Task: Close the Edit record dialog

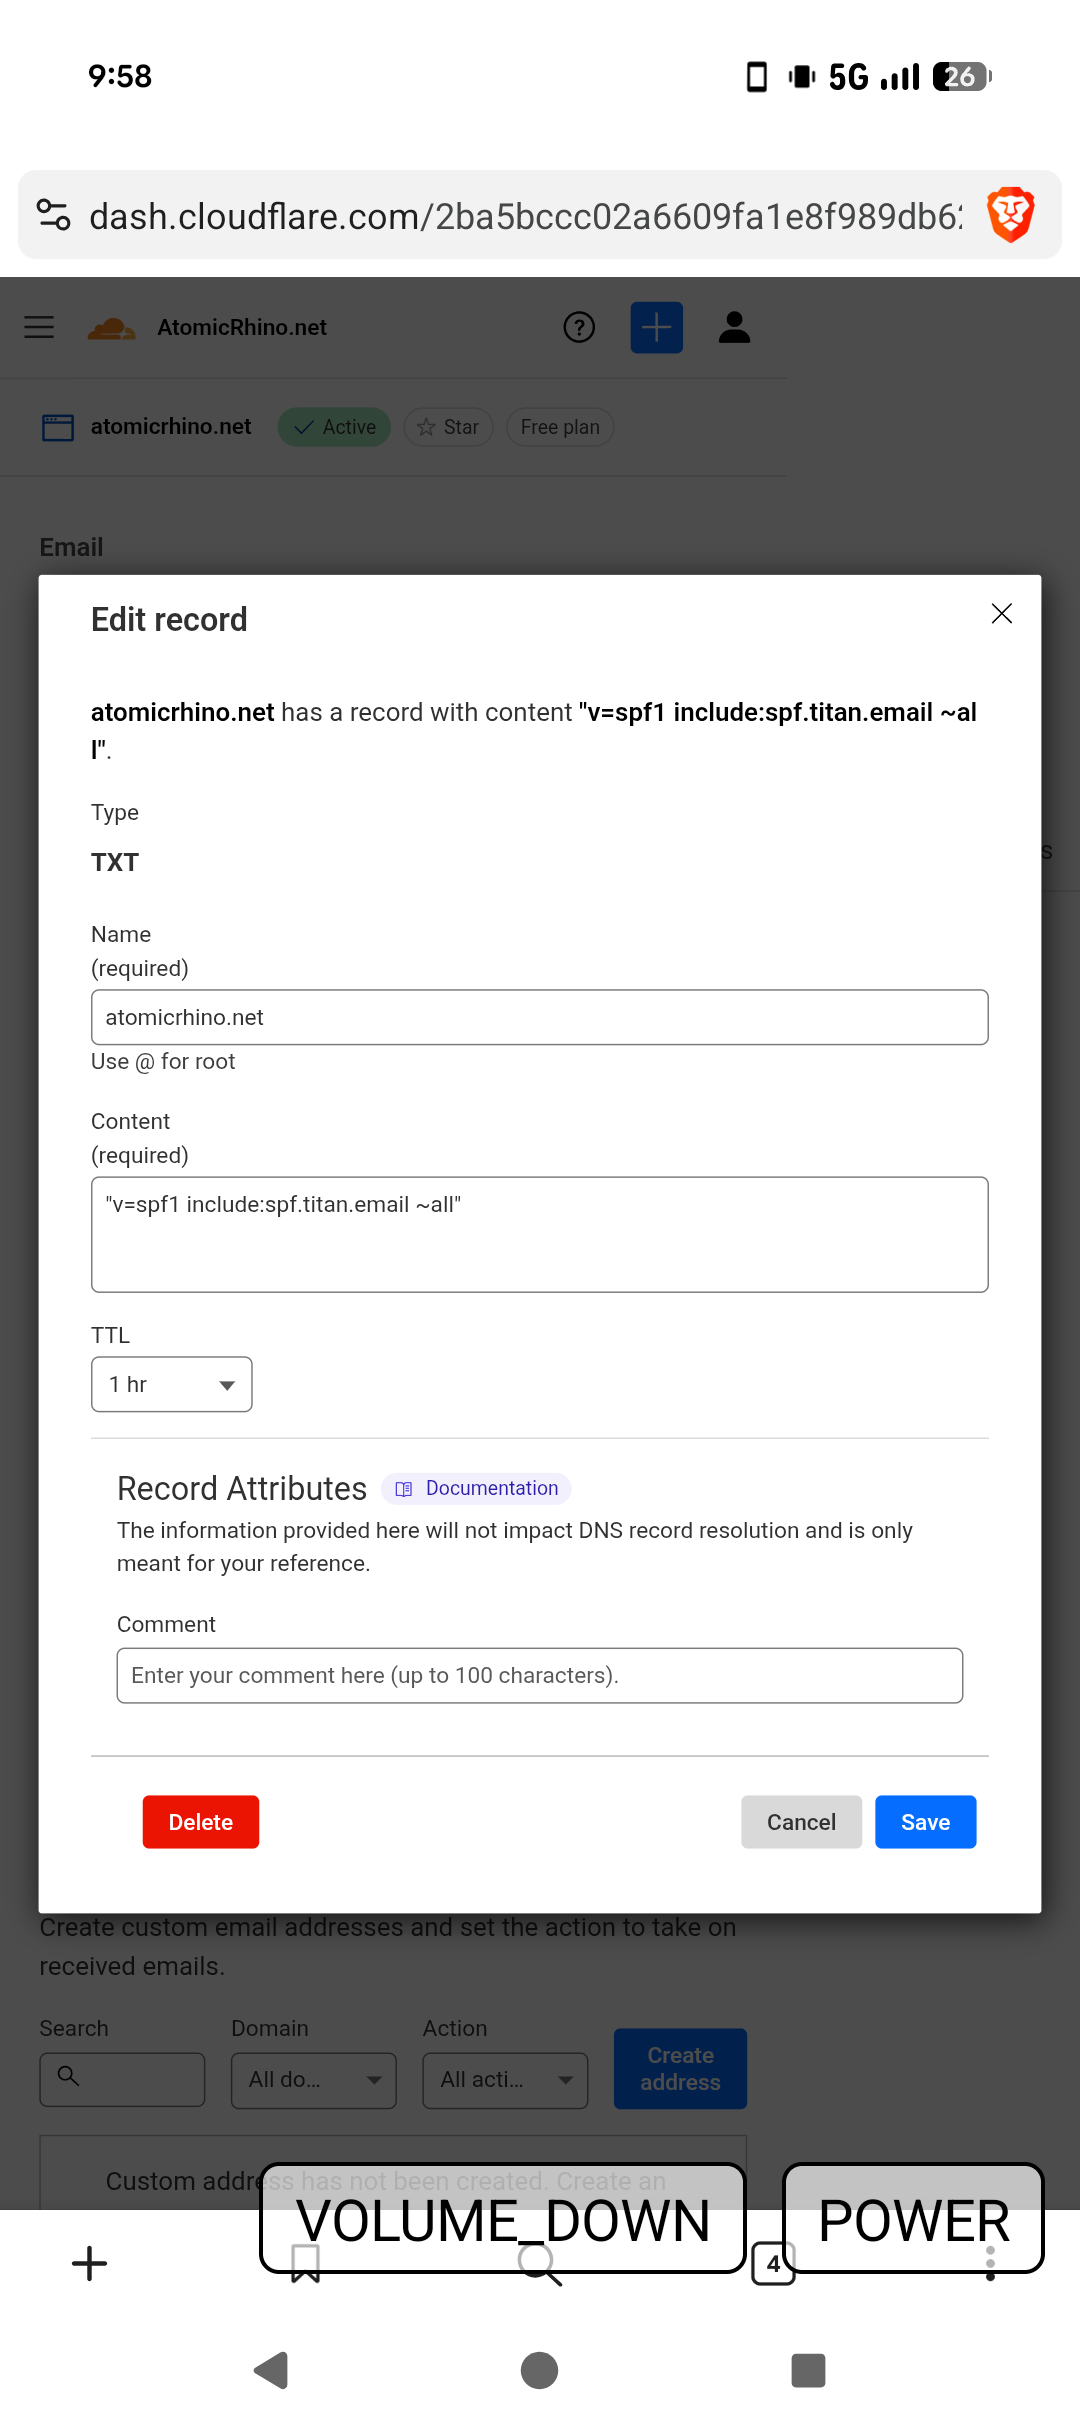Action: point(1001,614)
